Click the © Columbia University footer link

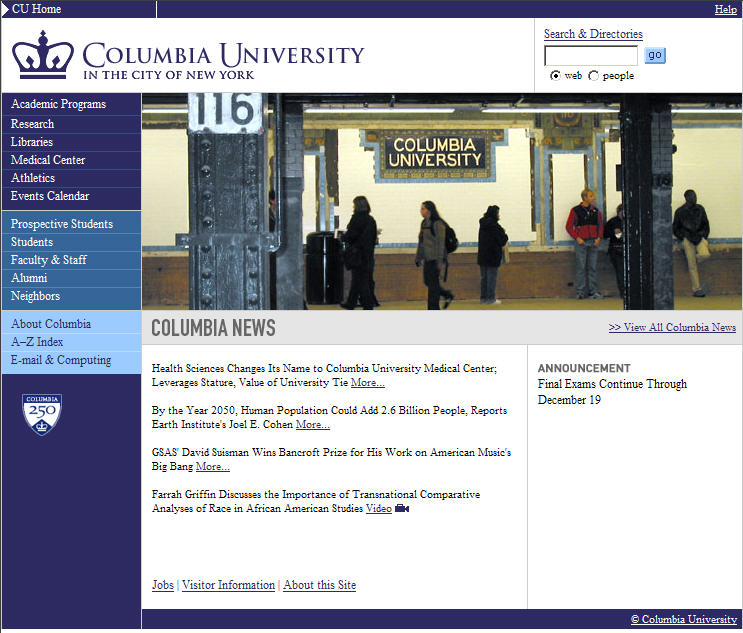pos(684,619)
